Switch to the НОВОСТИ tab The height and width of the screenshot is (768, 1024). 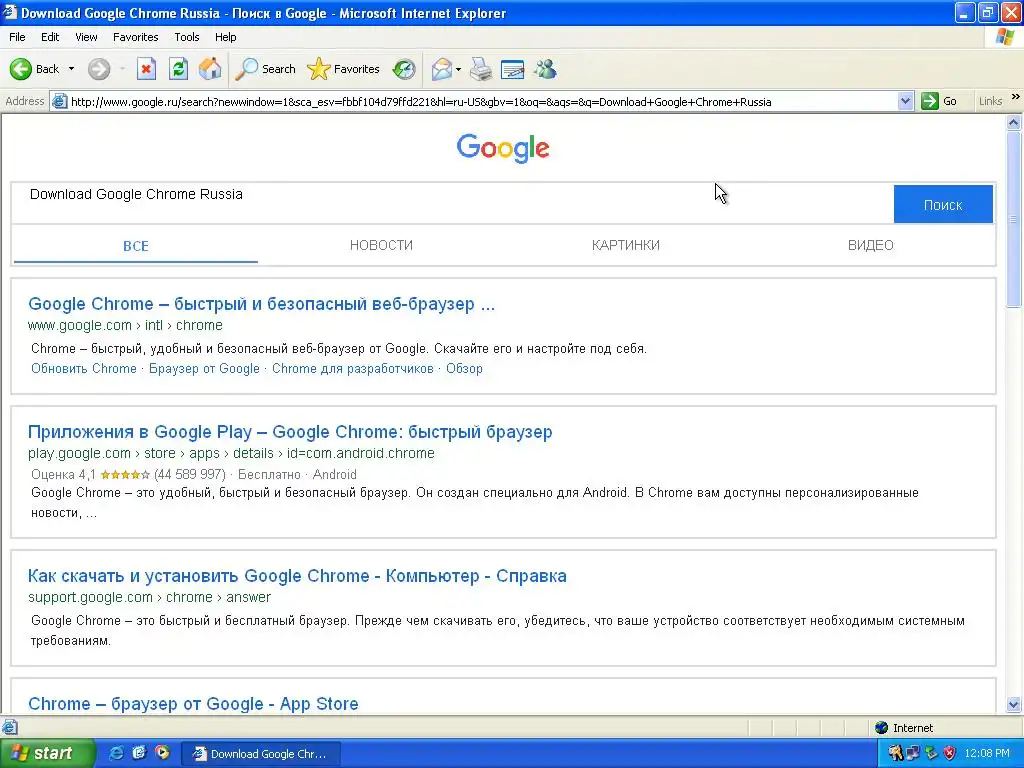tap(381, 246)
